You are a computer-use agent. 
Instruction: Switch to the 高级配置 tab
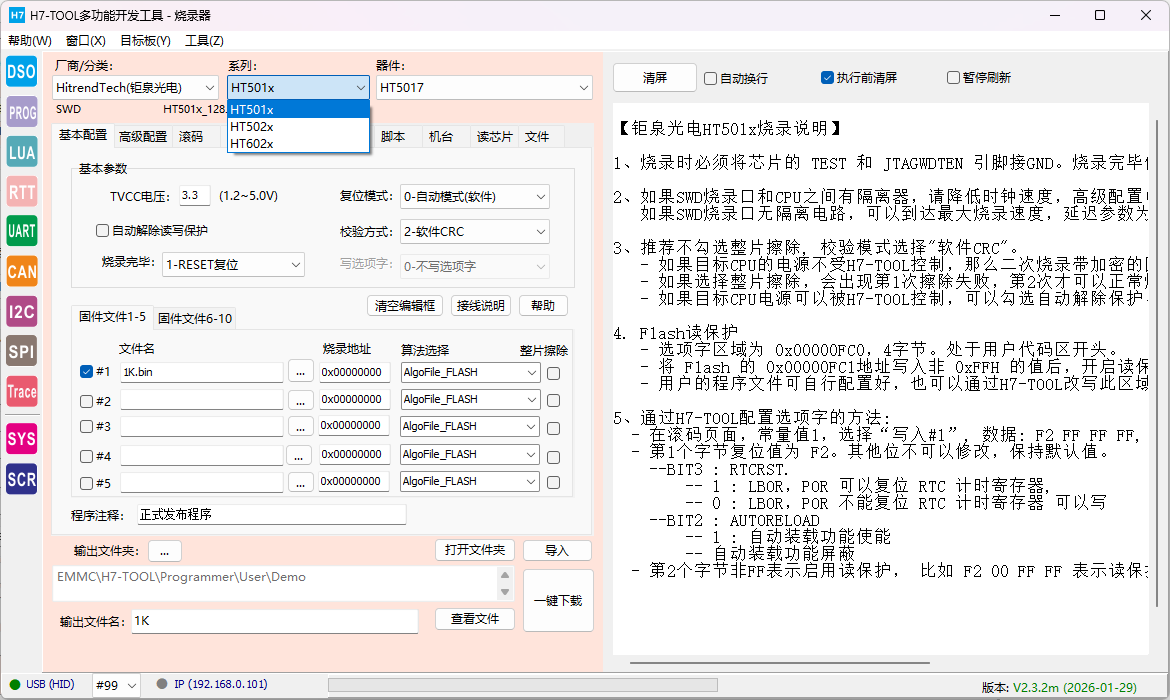click(x=143, y=137)
